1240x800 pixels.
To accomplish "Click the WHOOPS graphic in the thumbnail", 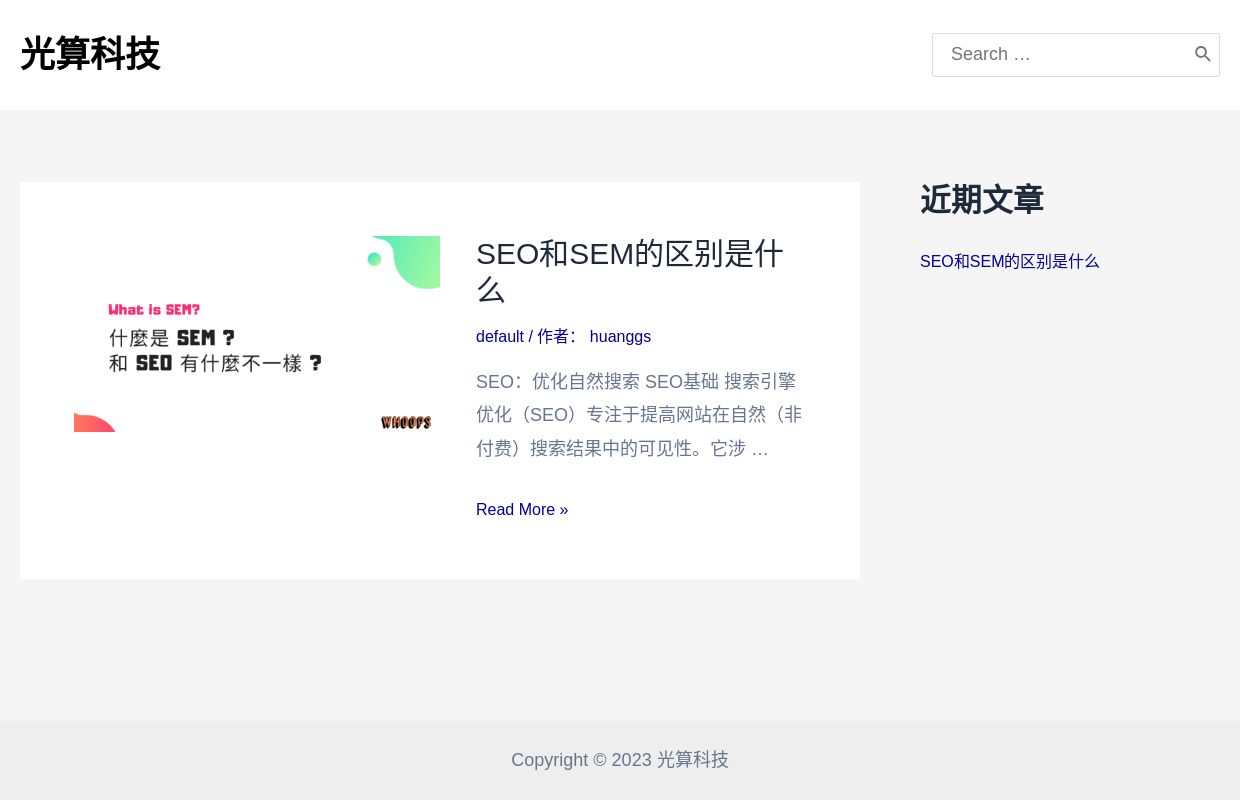I will tap(406, 422).
